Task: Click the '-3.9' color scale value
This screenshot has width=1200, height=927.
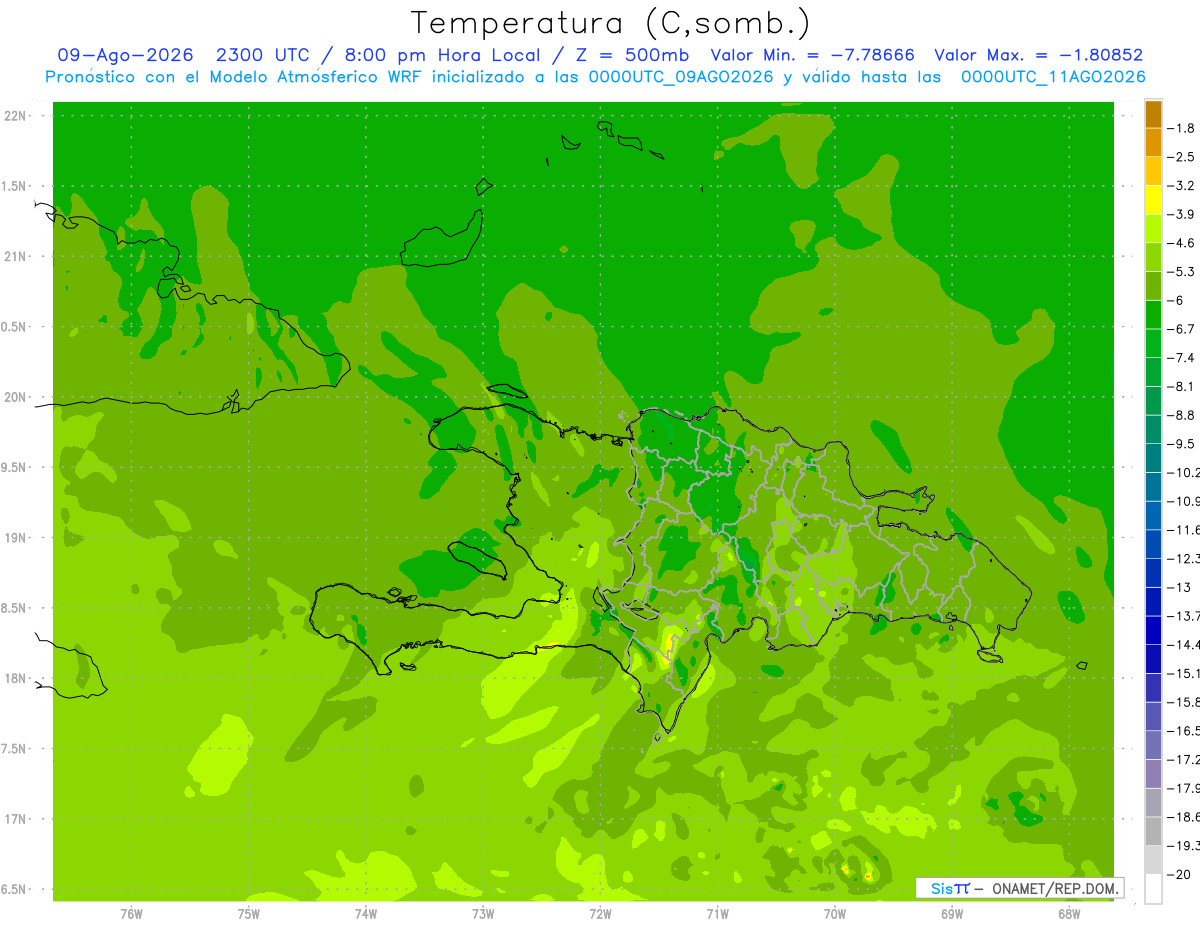Action: coord(1181,214)
